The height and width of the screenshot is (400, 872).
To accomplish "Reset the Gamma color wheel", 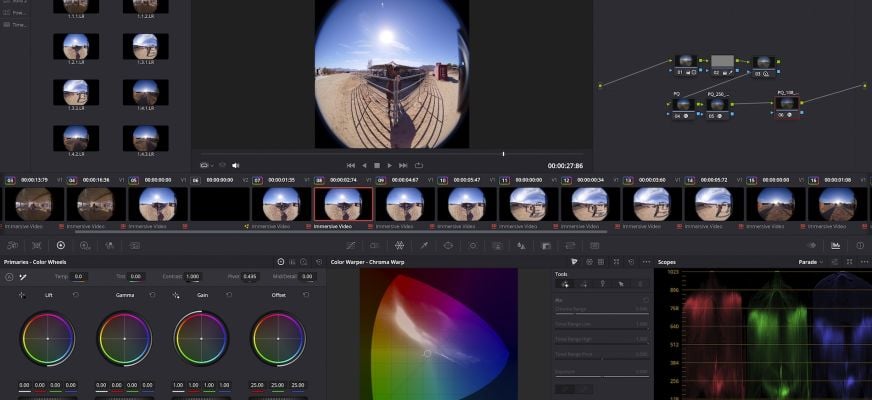I will [152, 295].
